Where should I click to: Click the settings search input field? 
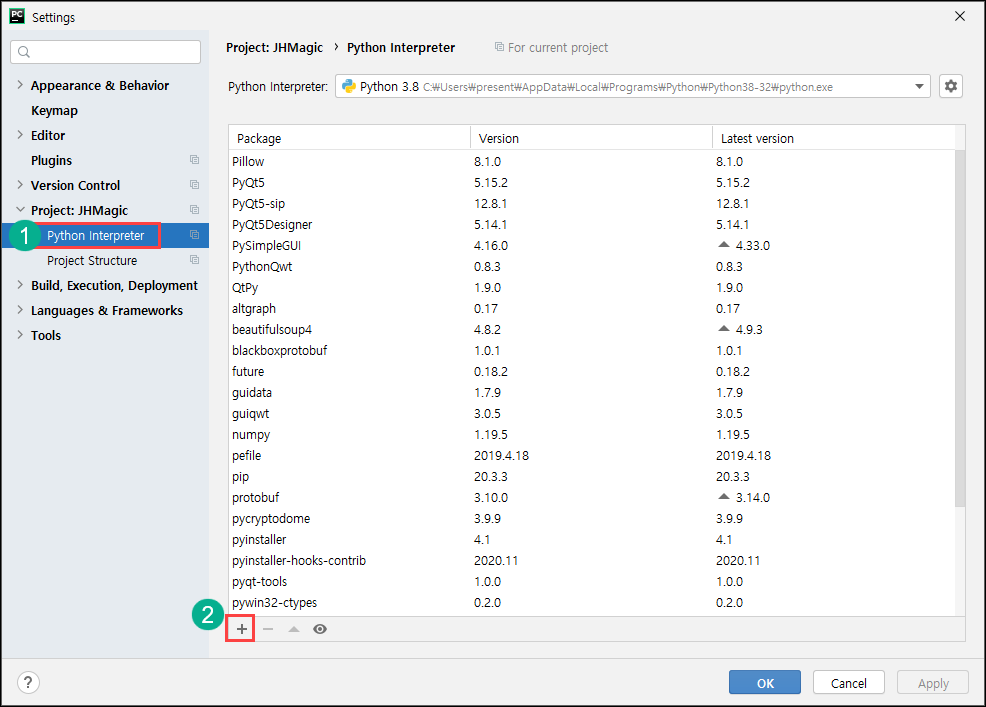pyautogui.click(x=106, y=52)
